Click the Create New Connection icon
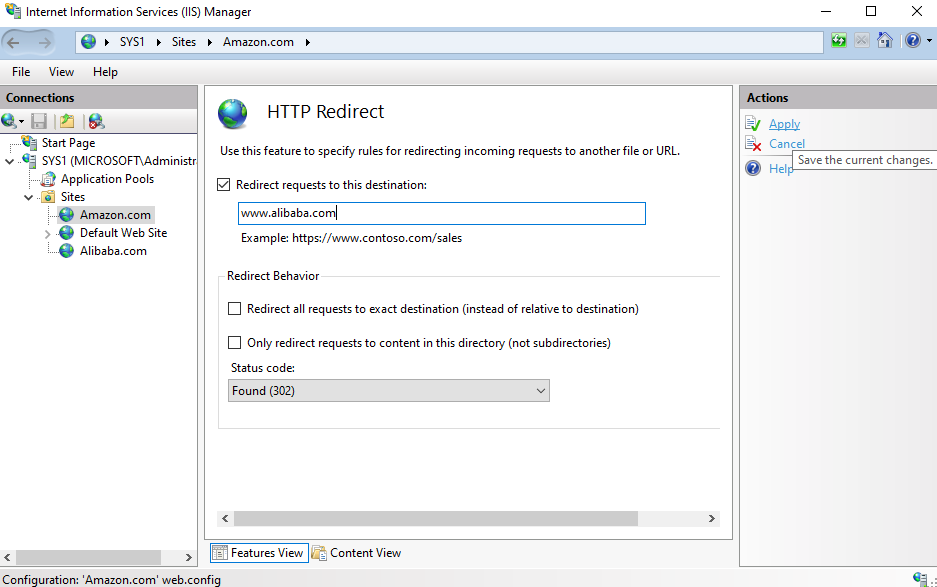 pyautogui.click(x=10, y=121)
